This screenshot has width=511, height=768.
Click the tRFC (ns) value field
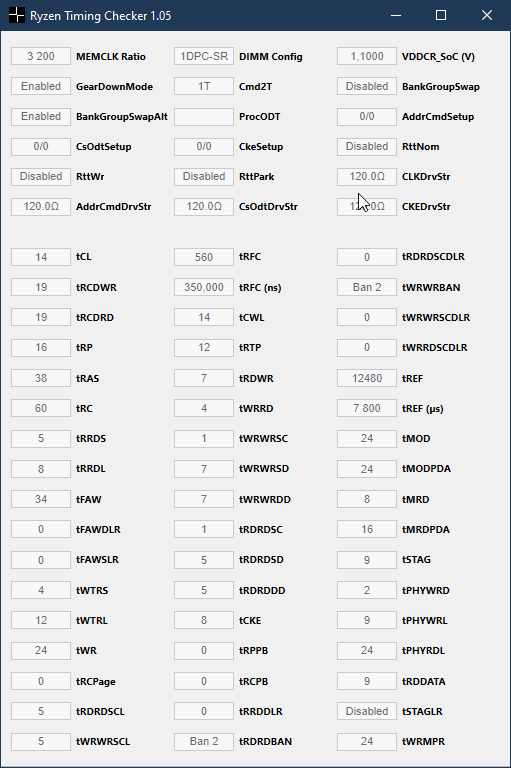[204, 287]
